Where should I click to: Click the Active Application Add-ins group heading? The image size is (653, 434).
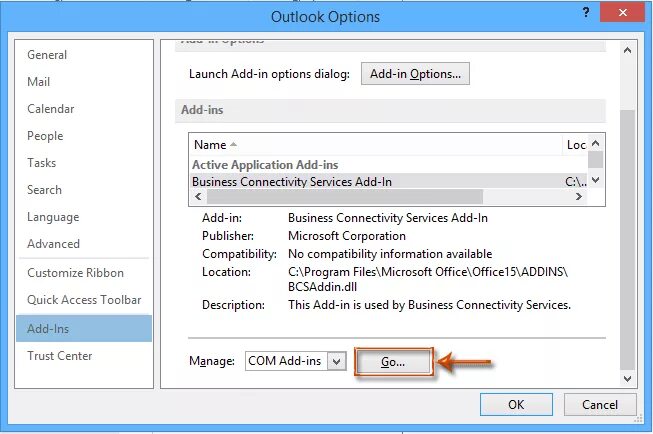coord(265,165)
